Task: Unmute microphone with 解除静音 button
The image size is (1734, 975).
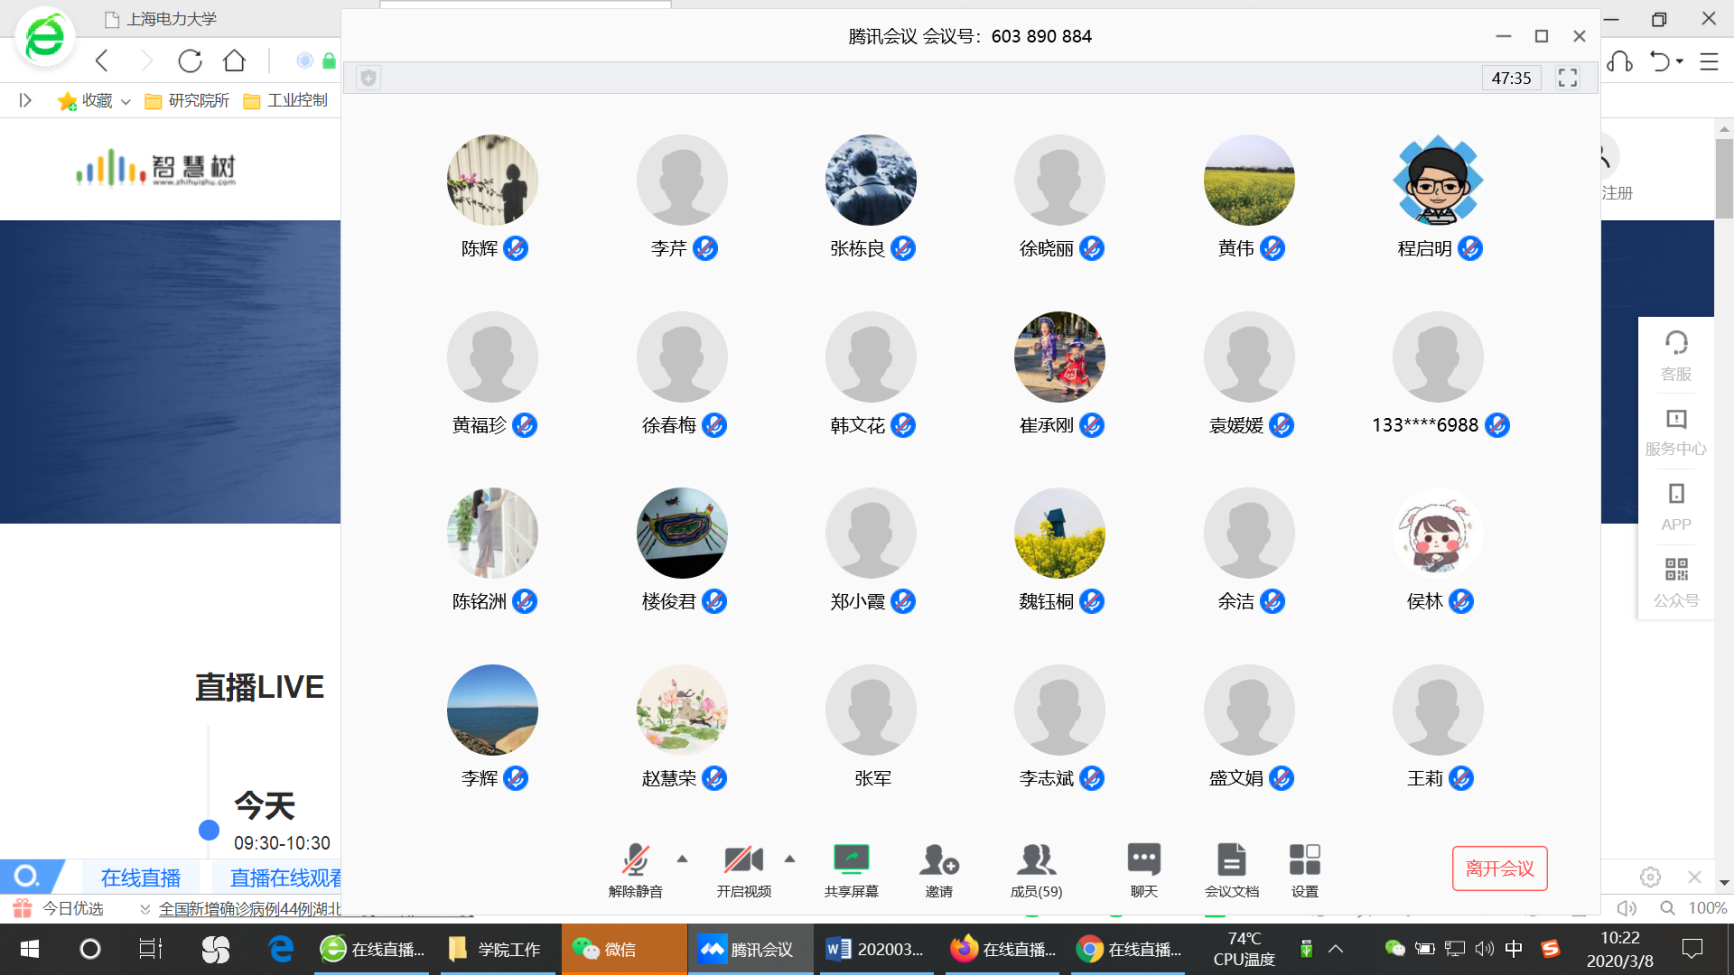Action: [x=635, y=870]
